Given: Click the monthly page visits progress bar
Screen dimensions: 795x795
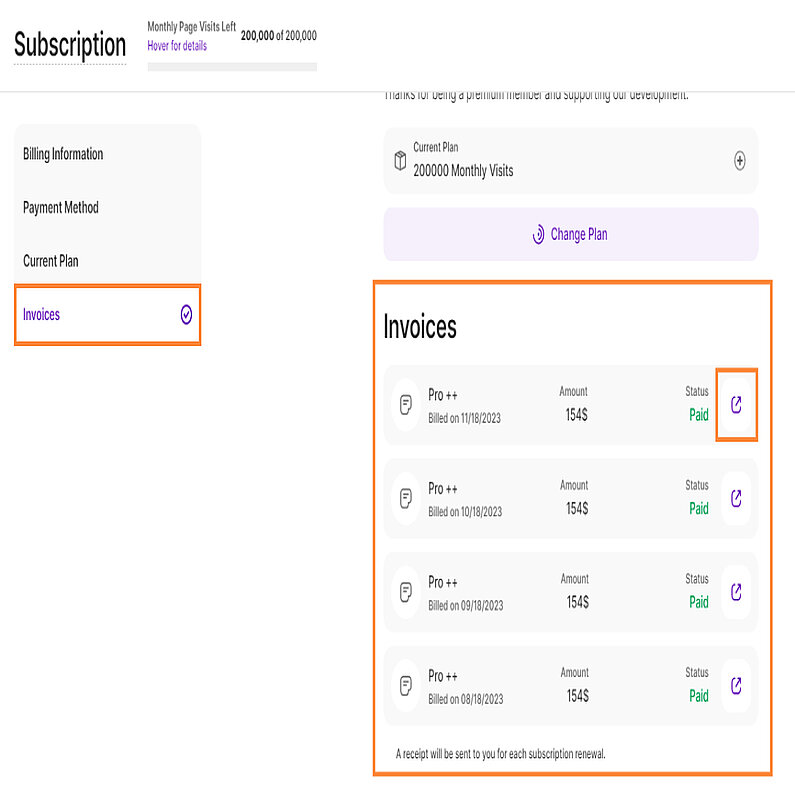Looking at the screenshot, I should pos(232,67).
